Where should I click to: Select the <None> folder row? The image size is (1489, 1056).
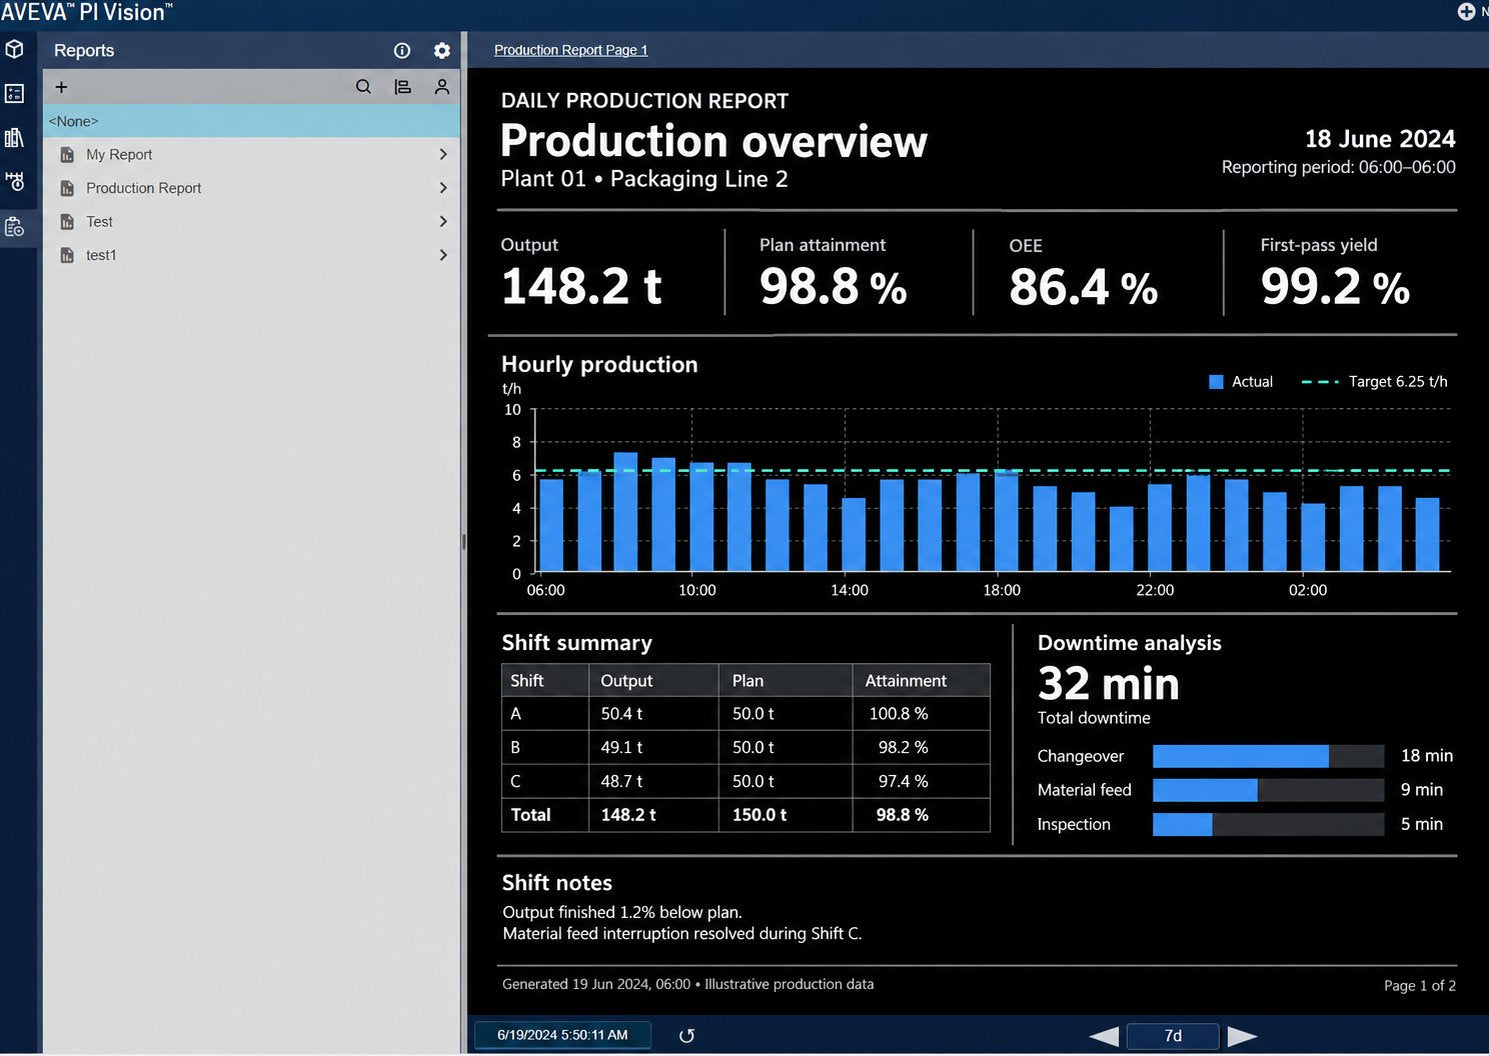click(251, 121)
